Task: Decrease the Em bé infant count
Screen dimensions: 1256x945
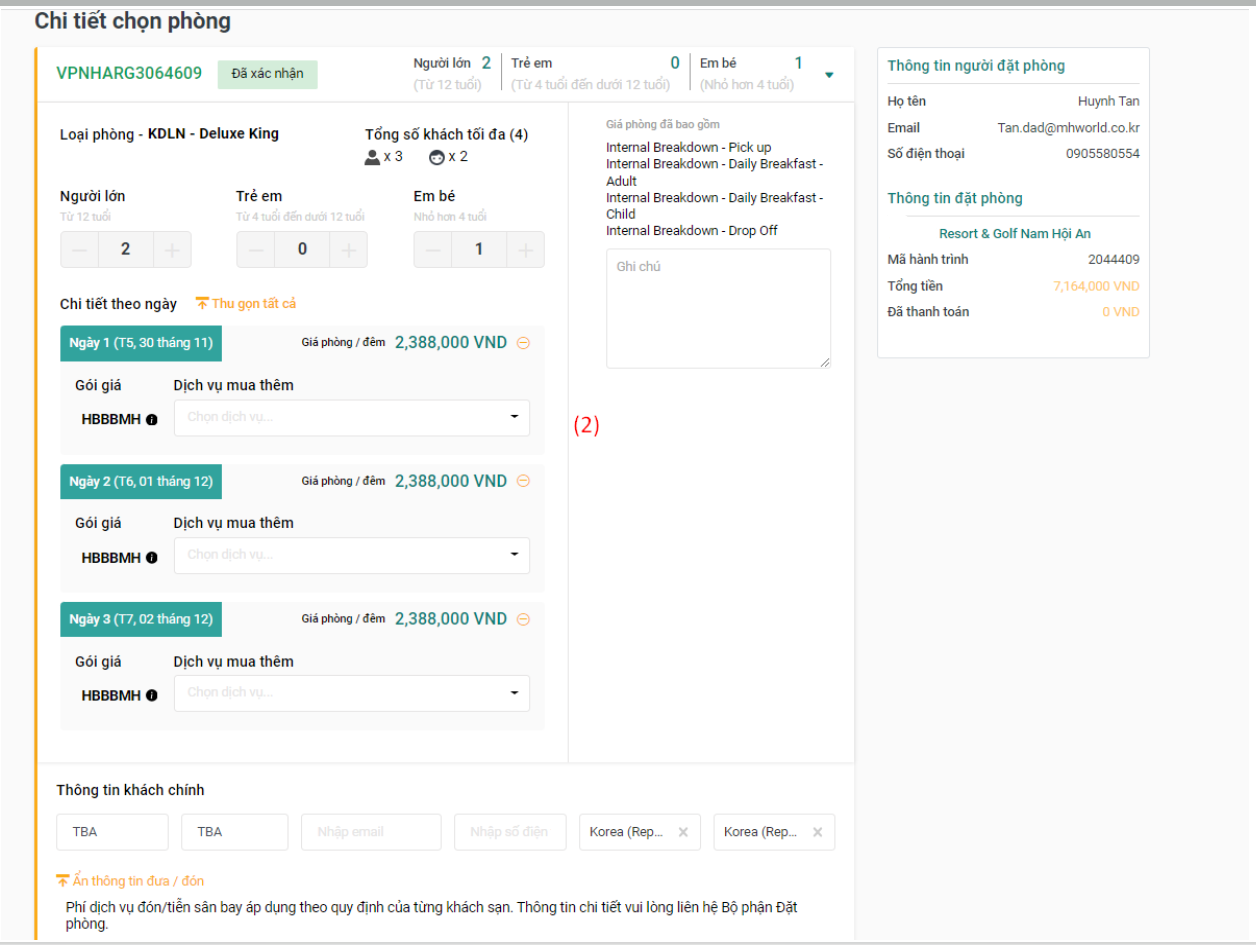Action: pos(433,250)
